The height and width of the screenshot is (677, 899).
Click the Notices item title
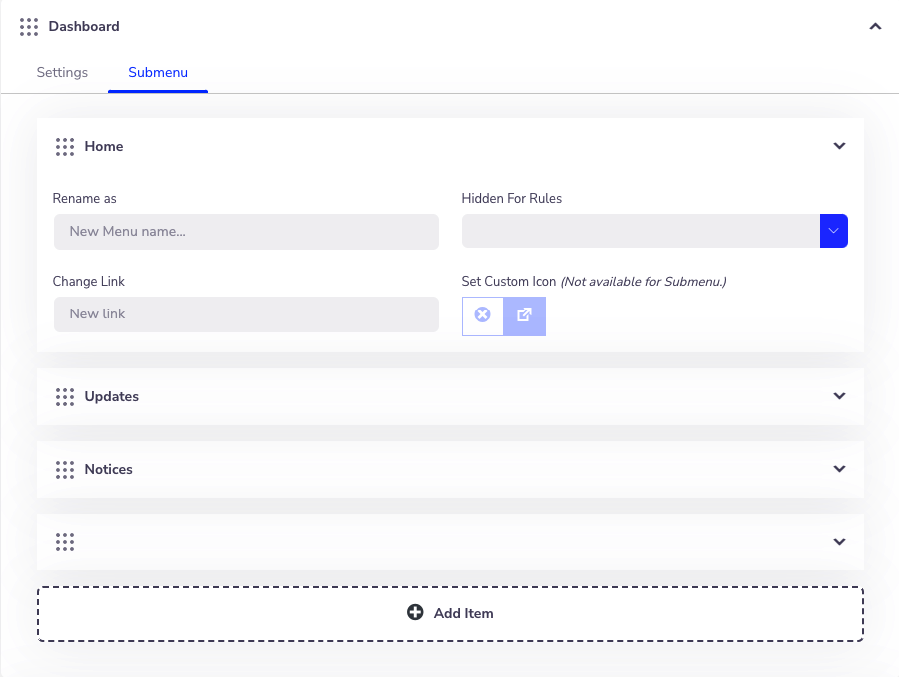[x=108, y=469]
